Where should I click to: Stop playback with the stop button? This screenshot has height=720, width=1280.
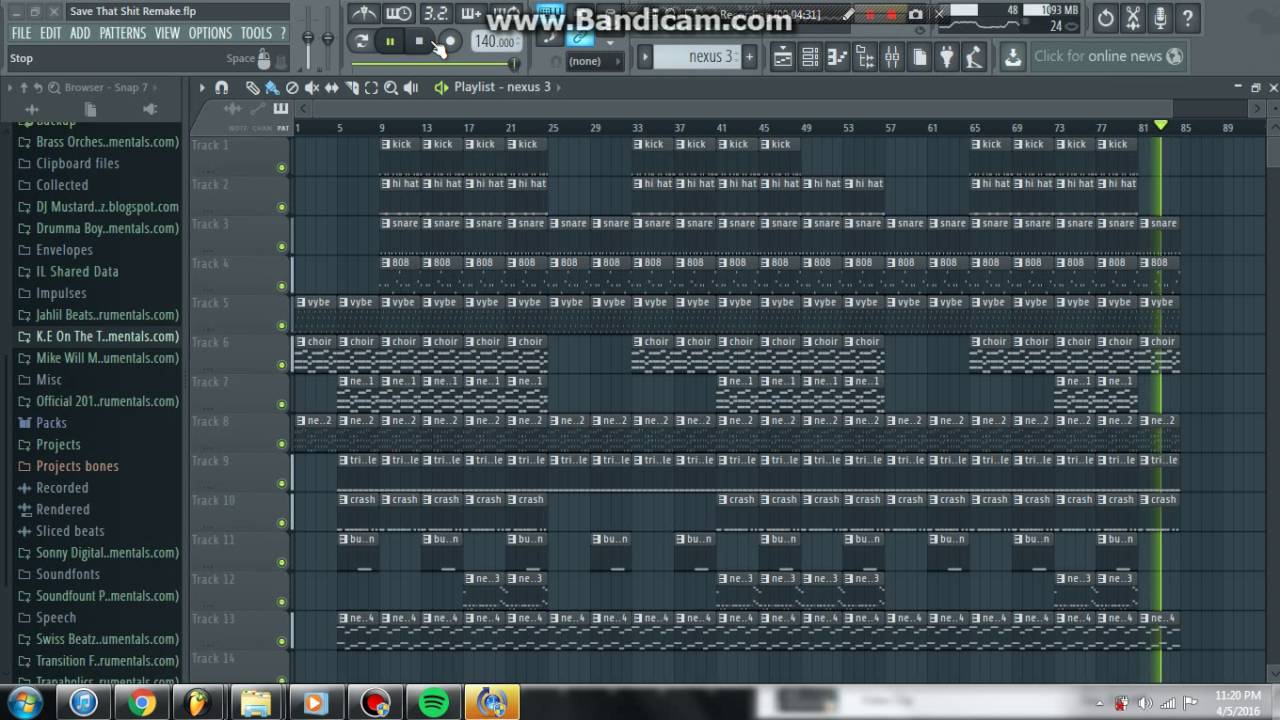419,41
